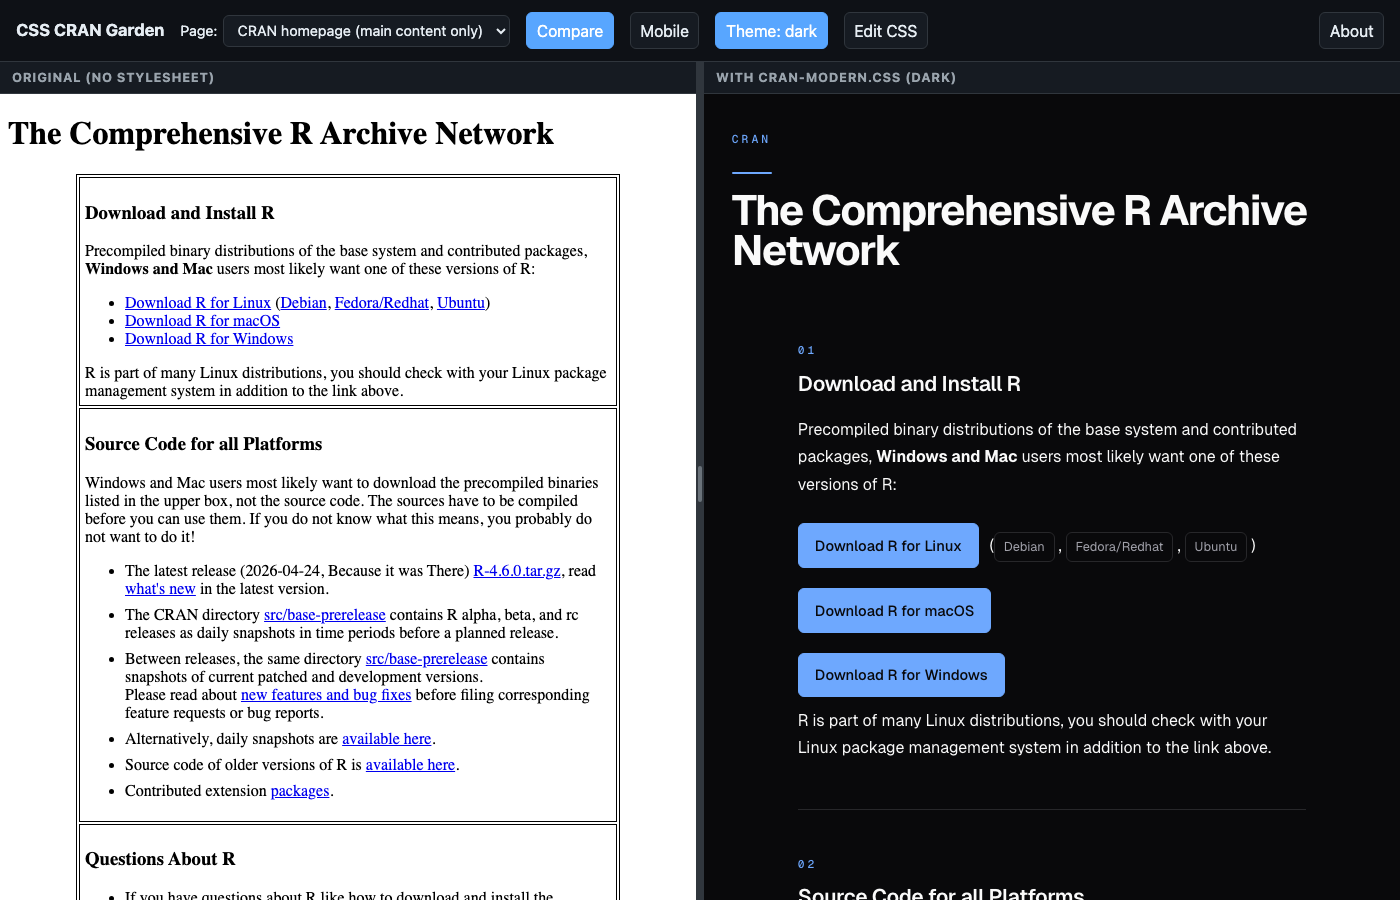Select the Debian chip in dark pane
Screen dimensions: 1400x900
coord(1024,547)
